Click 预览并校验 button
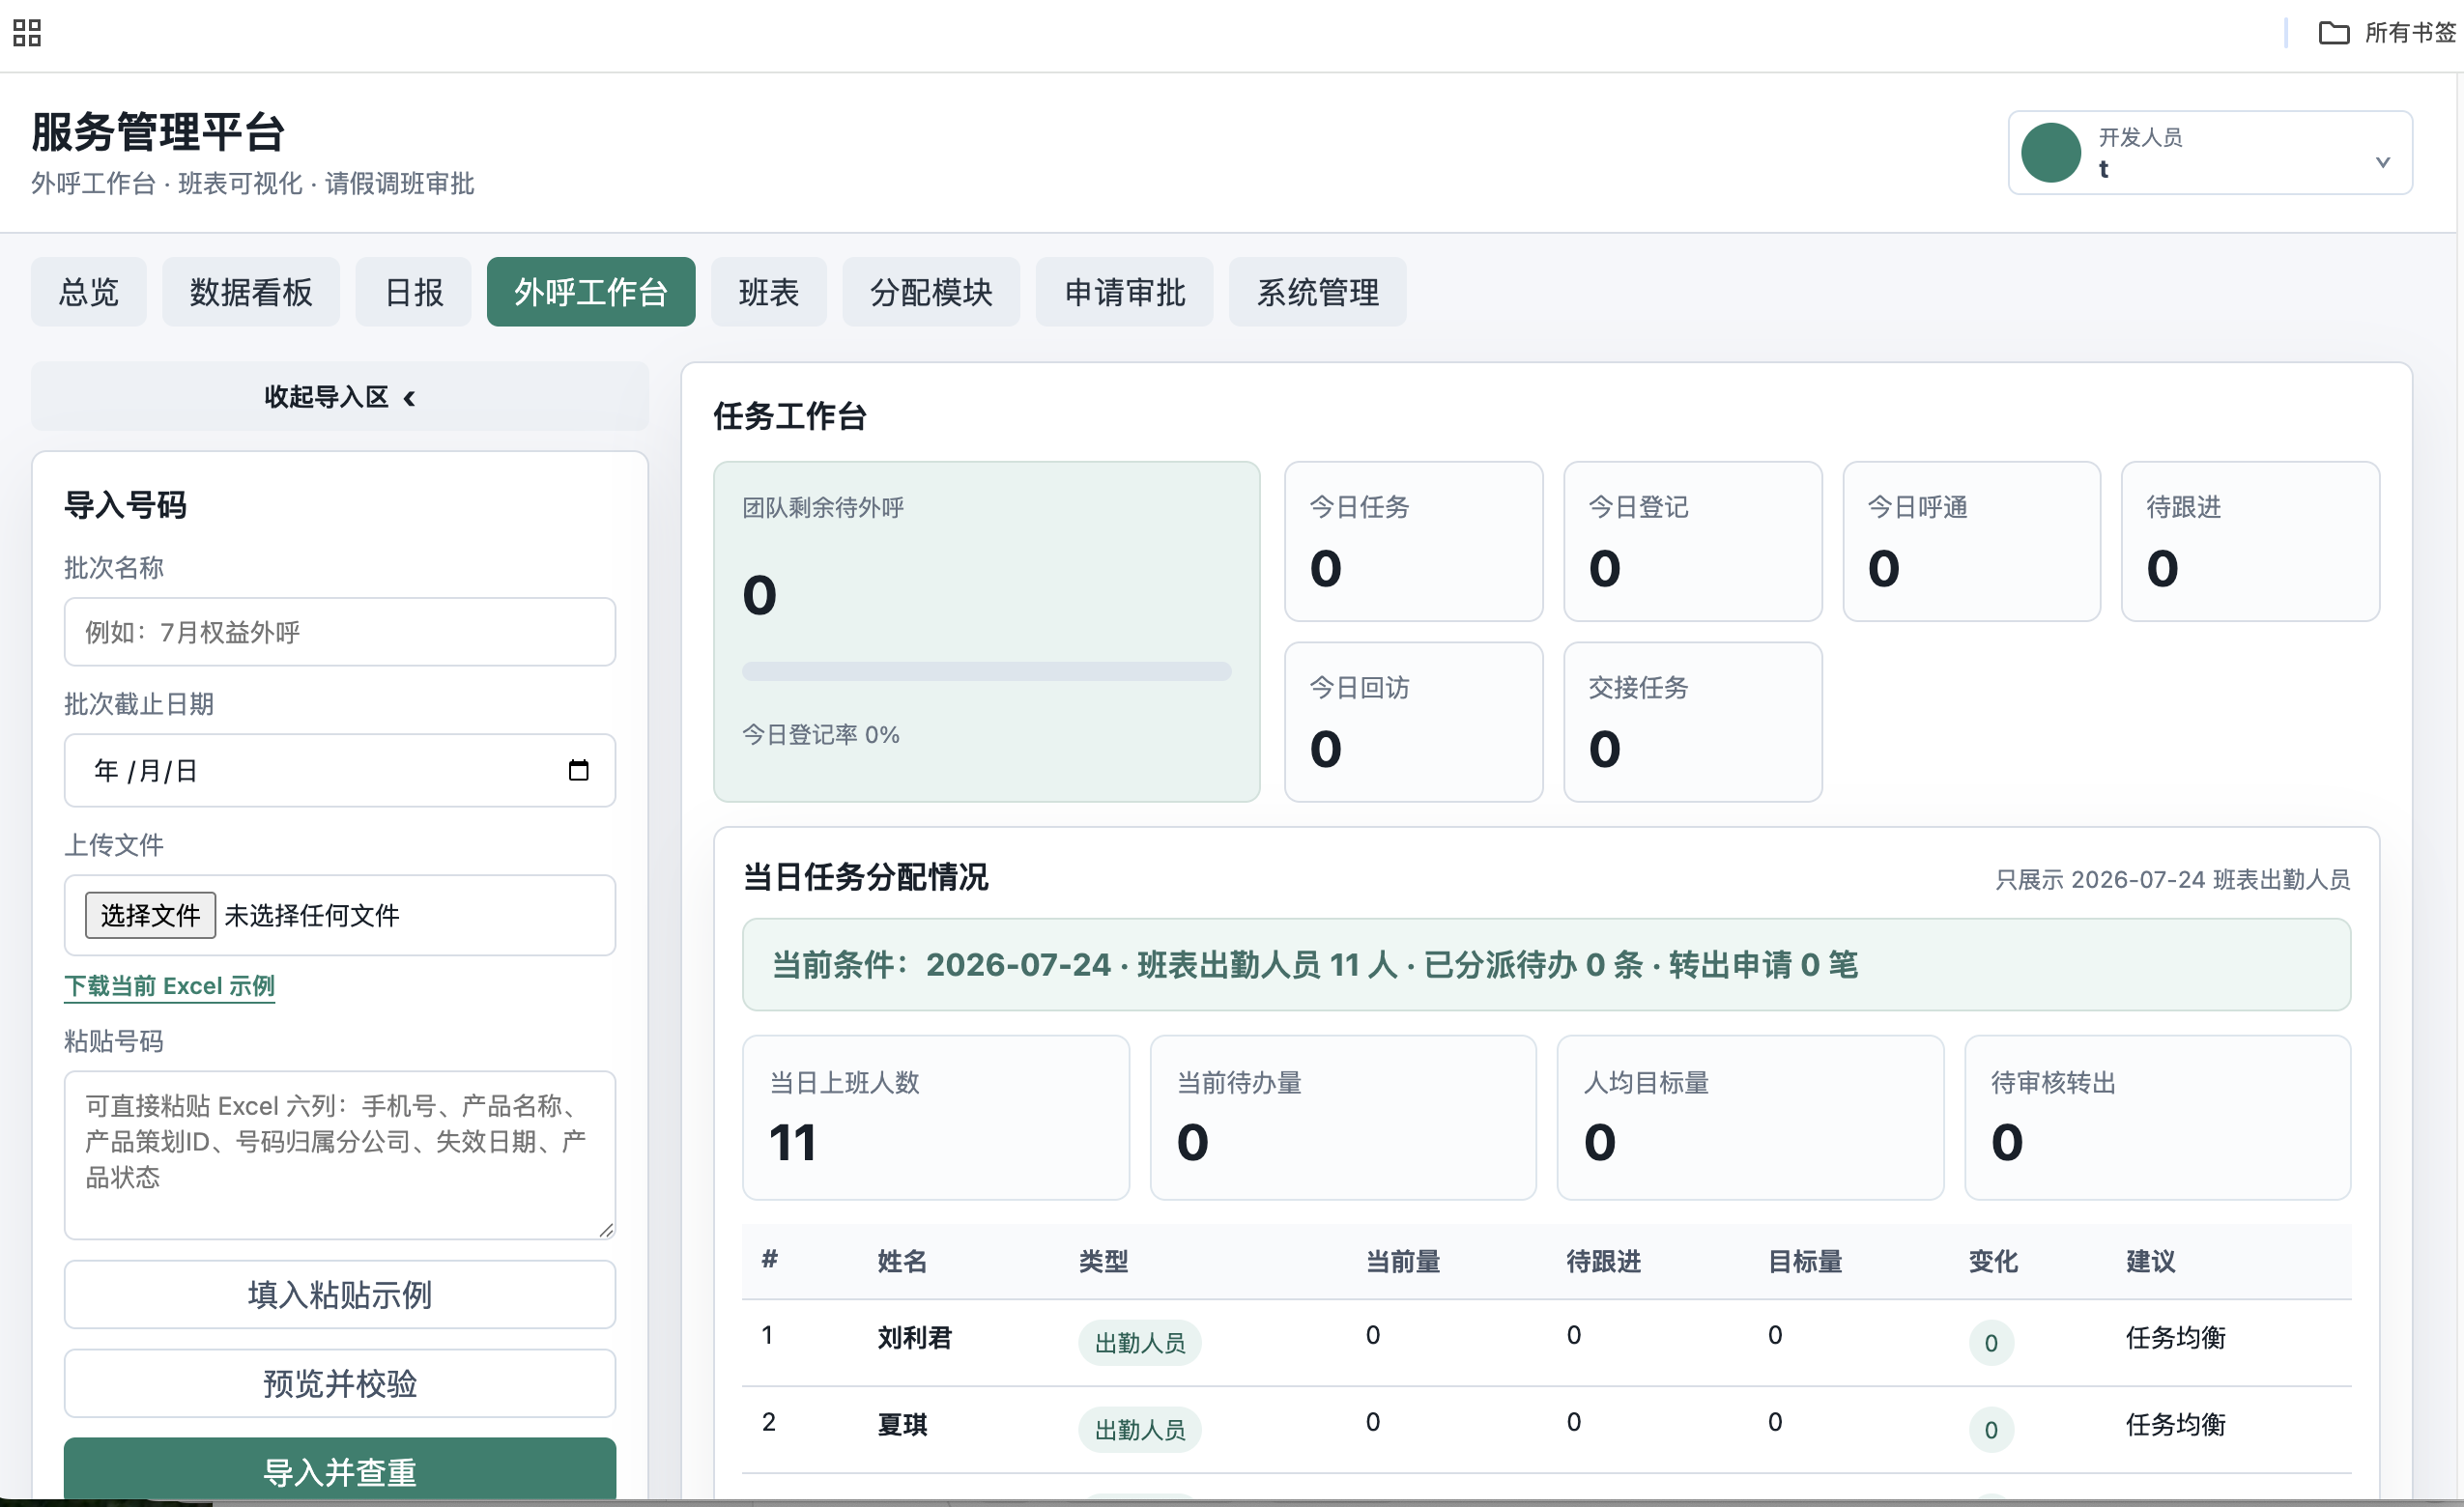 [340, 1384]
